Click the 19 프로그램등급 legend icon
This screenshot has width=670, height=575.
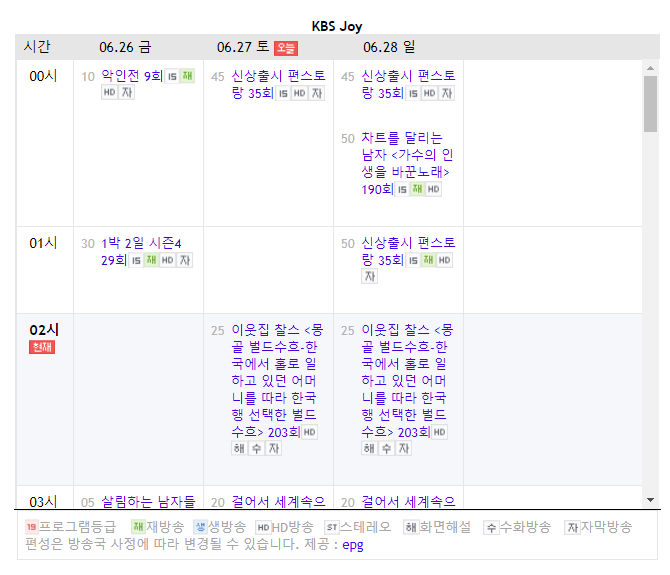[x=32, y=527]
